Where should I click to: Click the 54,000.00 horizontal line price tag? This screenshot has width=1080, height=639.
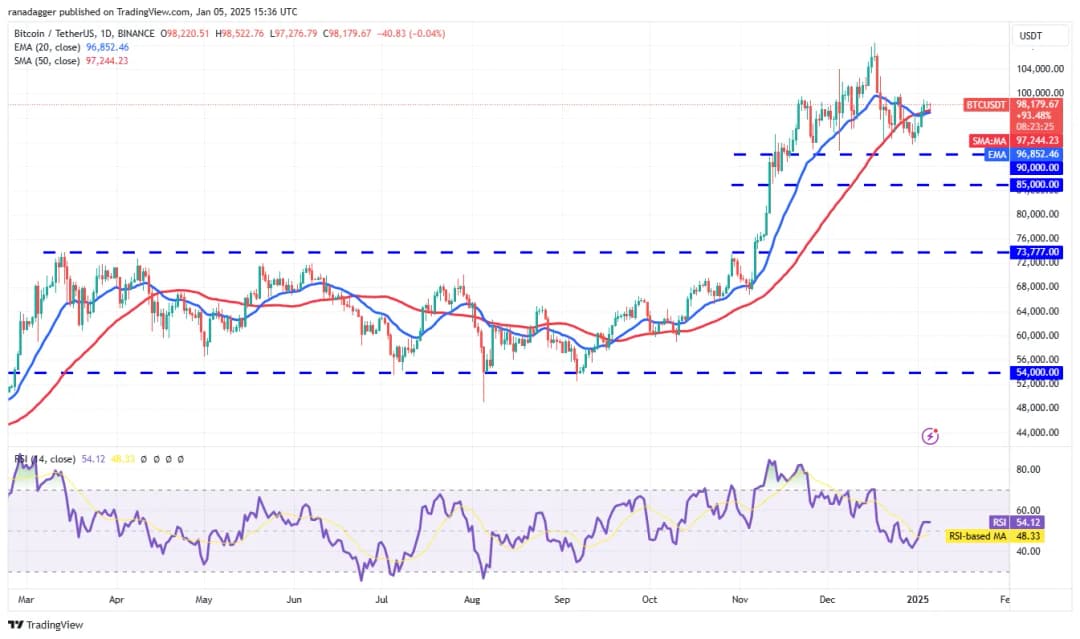click(1038, 372)
